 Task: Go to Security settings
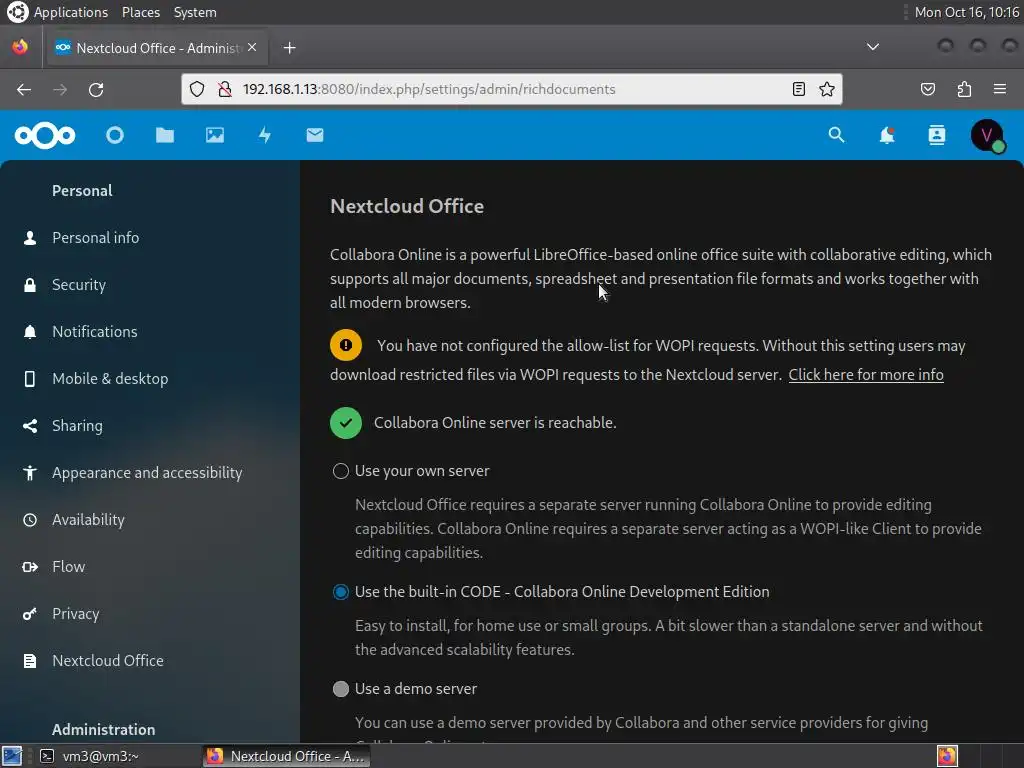coord(79,285)
